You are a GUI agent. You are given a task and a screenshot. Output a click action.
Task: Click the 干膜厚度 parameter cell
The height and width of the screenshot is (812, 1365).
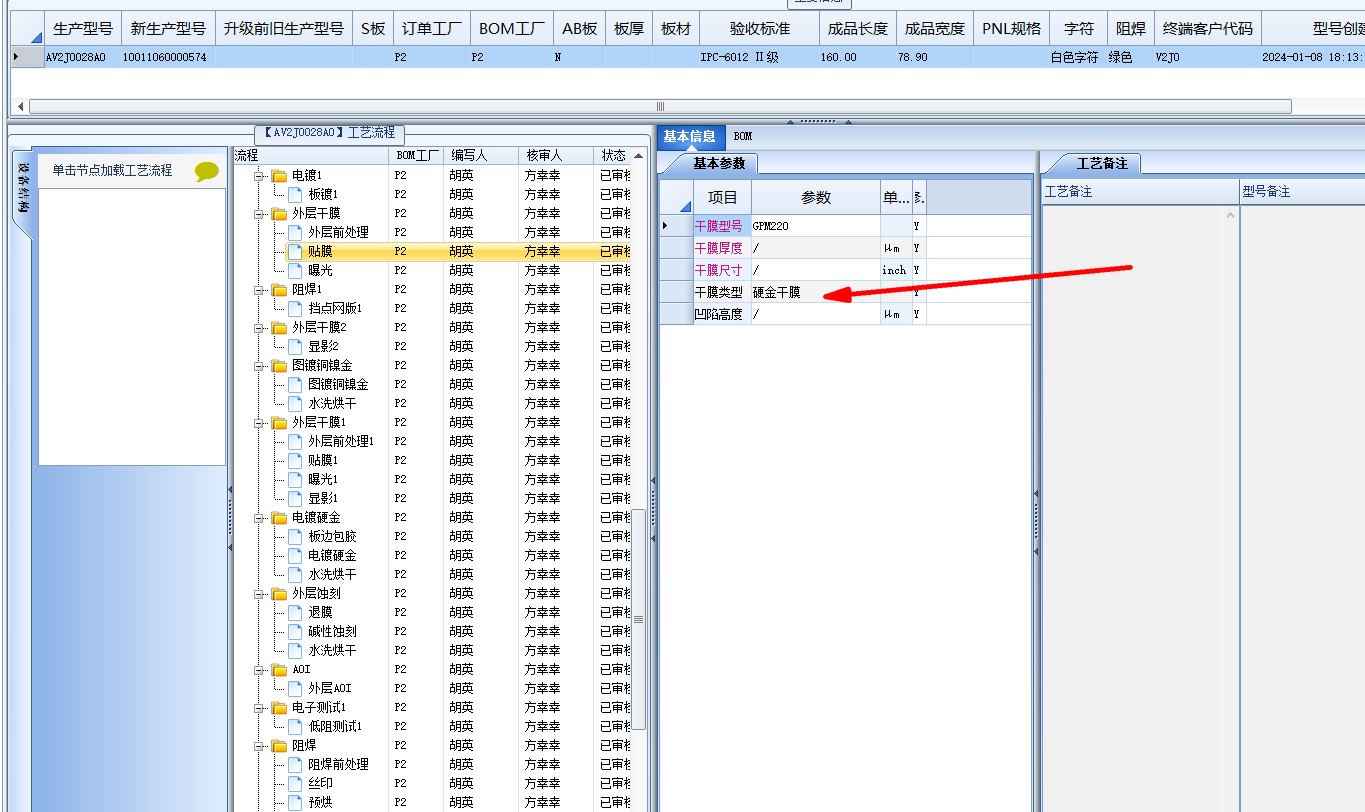(815, 248)
